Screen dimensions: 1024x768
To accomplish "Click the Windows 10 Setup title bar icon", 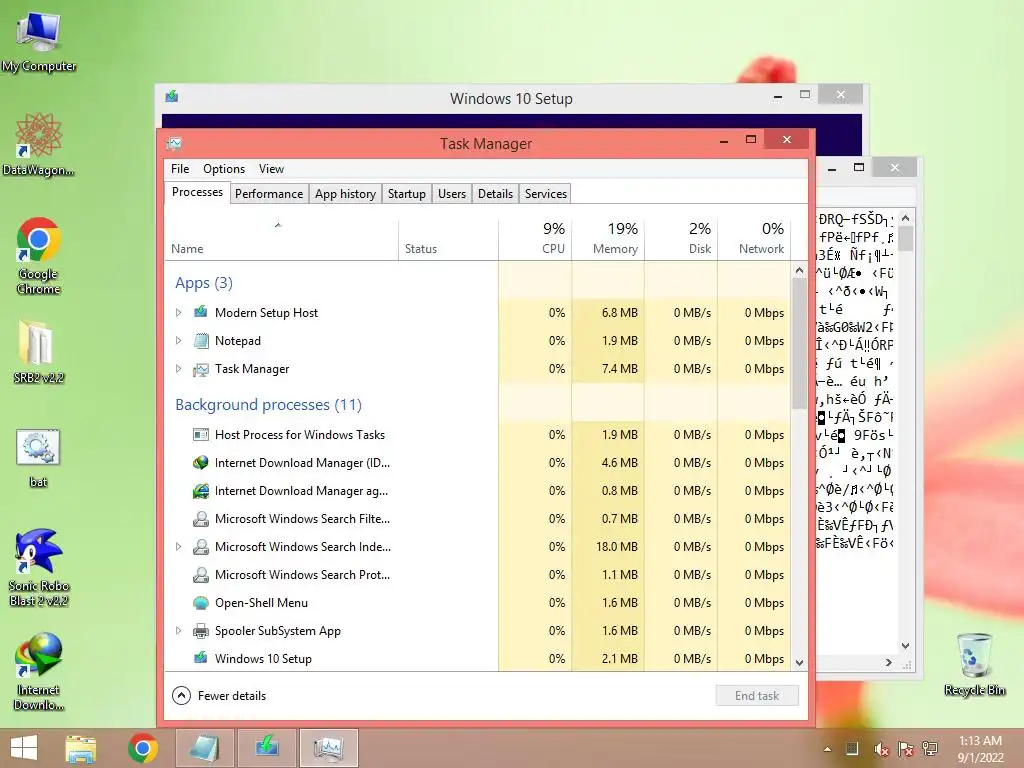I will 172,97.
